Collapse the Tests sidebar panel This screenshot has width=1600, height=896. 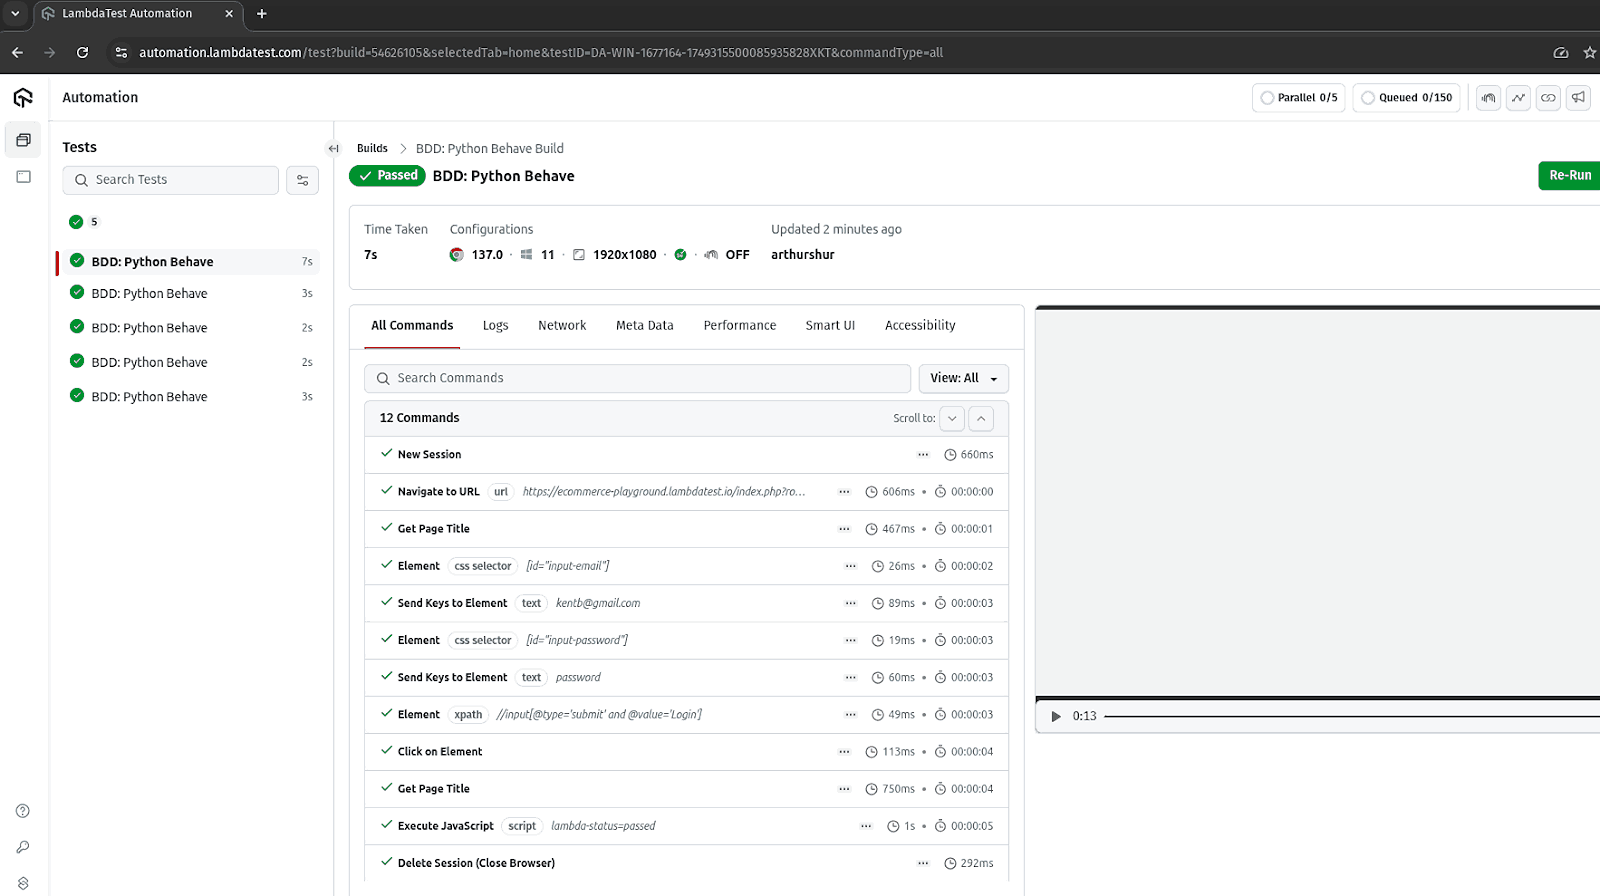coord(333,148)
